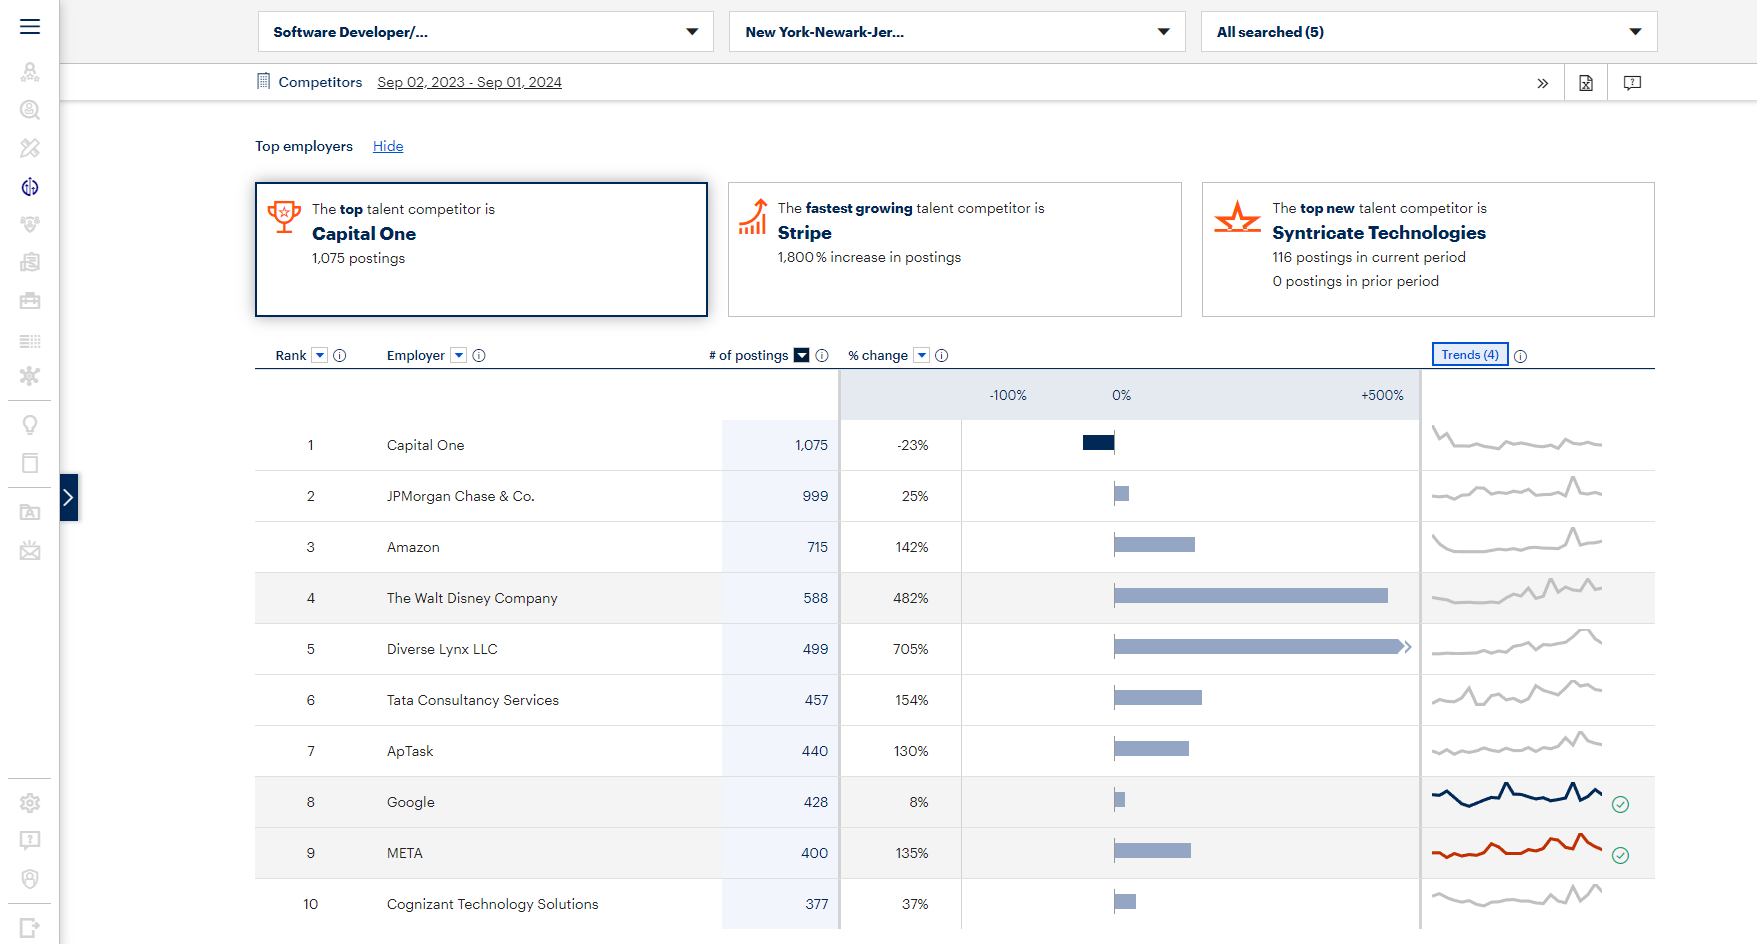Click the envelope icon in left sidebar
This screenshot has height=944, width=1757.
coord(30,551)
